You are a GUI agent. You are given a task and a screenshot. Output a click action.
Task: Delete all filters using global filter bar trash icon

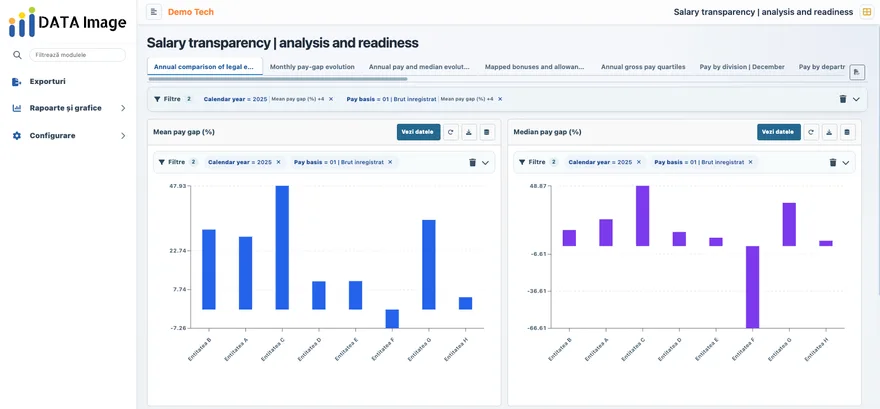tap(842, 99)
